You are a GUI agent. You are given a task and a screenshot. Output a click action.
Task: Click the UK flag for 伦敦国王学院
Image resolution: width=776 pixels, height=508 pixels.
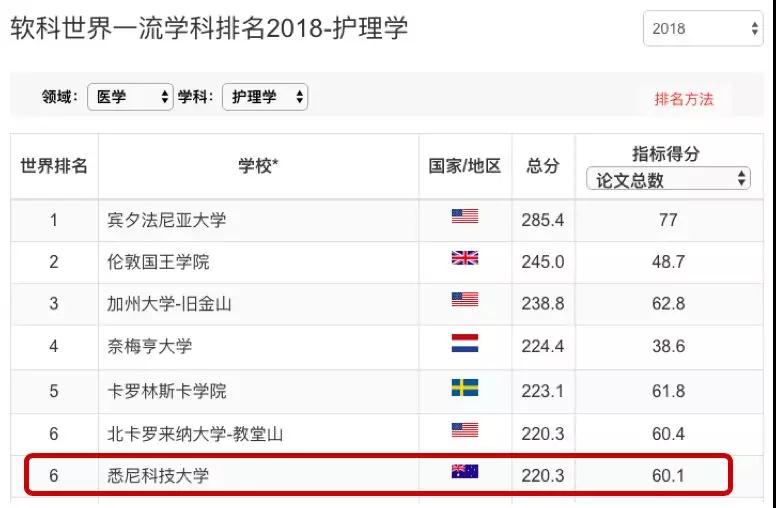465,258
